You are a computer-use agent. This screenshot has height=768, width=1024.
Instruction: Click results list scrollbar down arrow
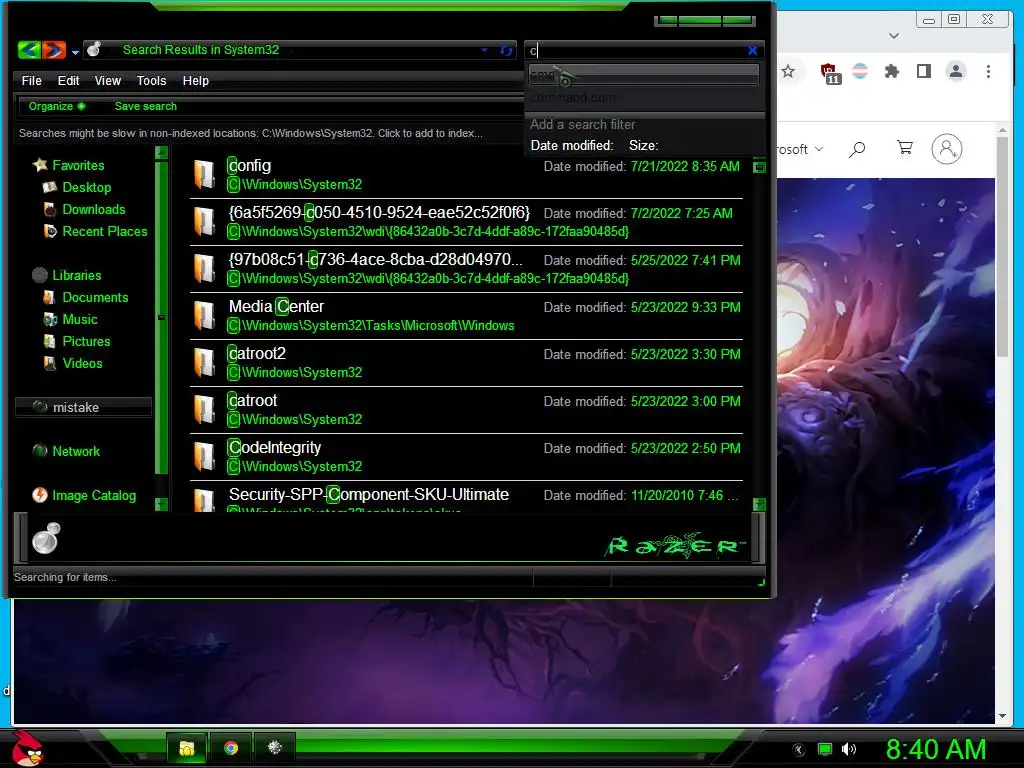coord(759,504)
